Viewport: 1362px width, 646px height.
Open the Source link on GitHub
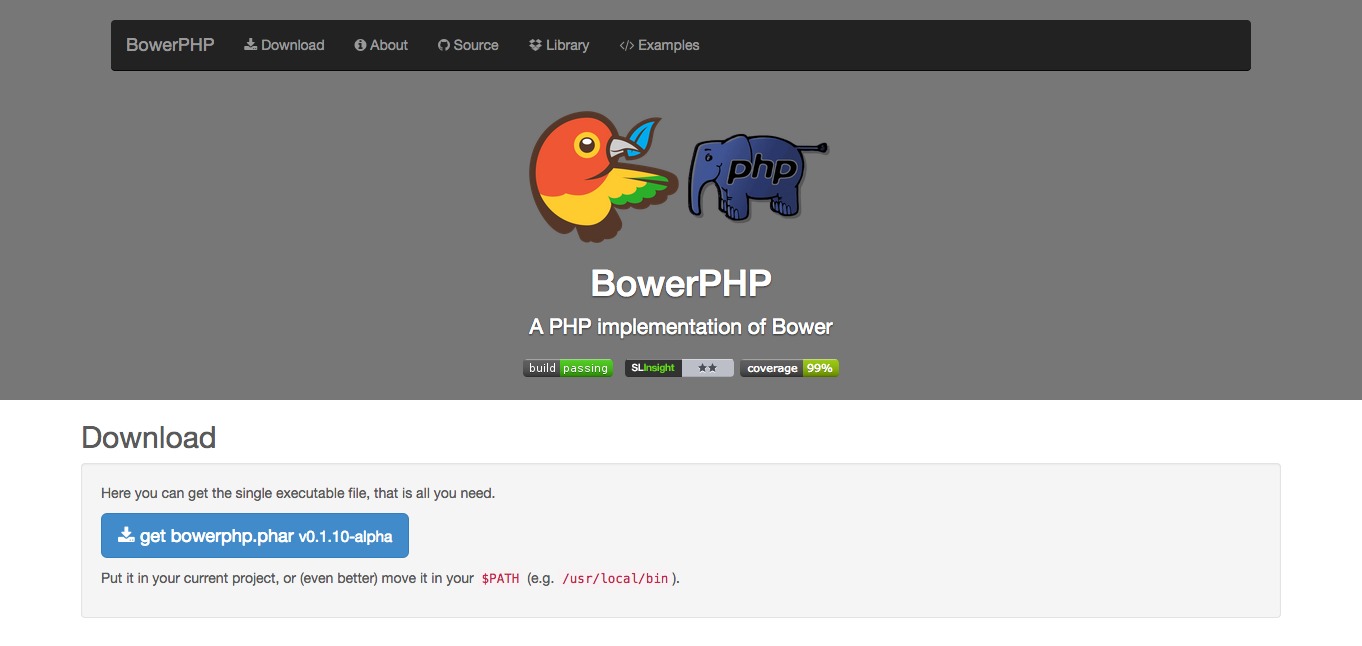pos(468,45)
